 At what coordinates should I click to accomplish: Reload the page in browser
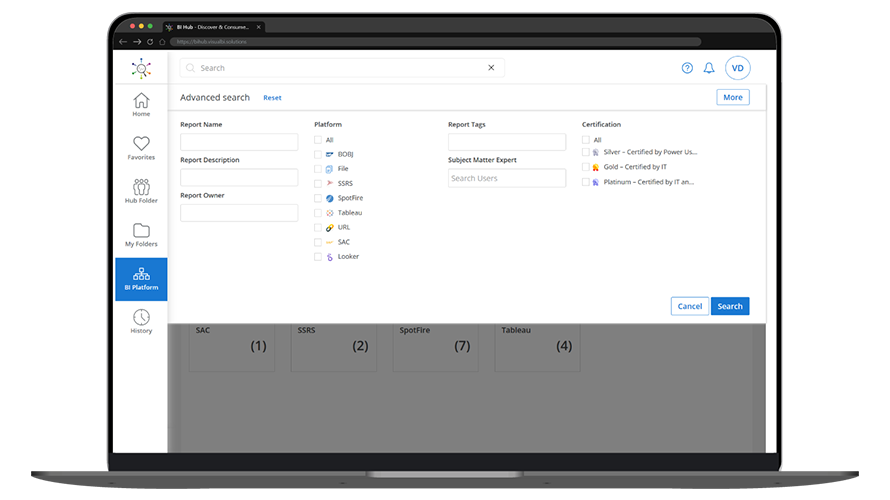tap(150, 41)
